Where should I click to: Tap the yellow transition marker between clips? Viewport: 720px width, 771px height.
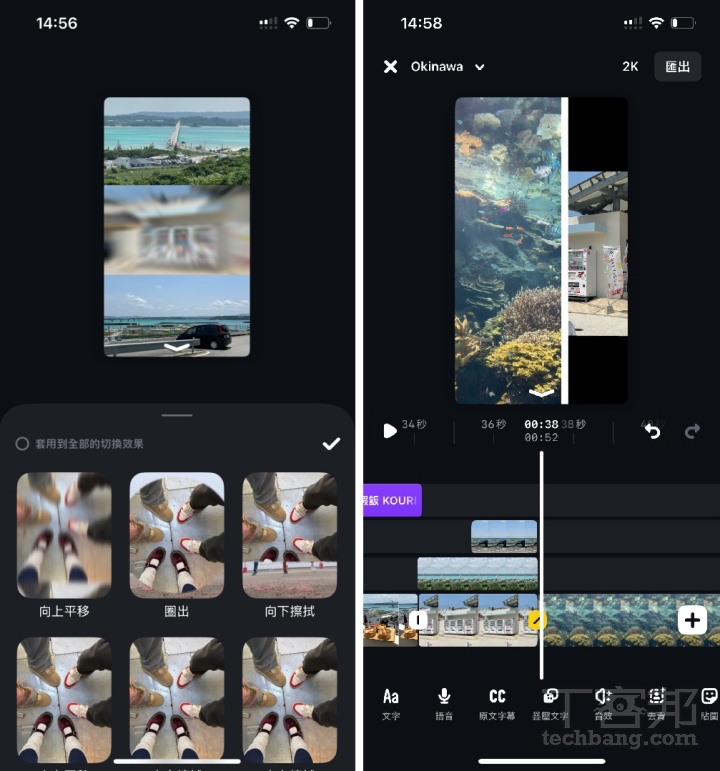(x=536, y=620)
